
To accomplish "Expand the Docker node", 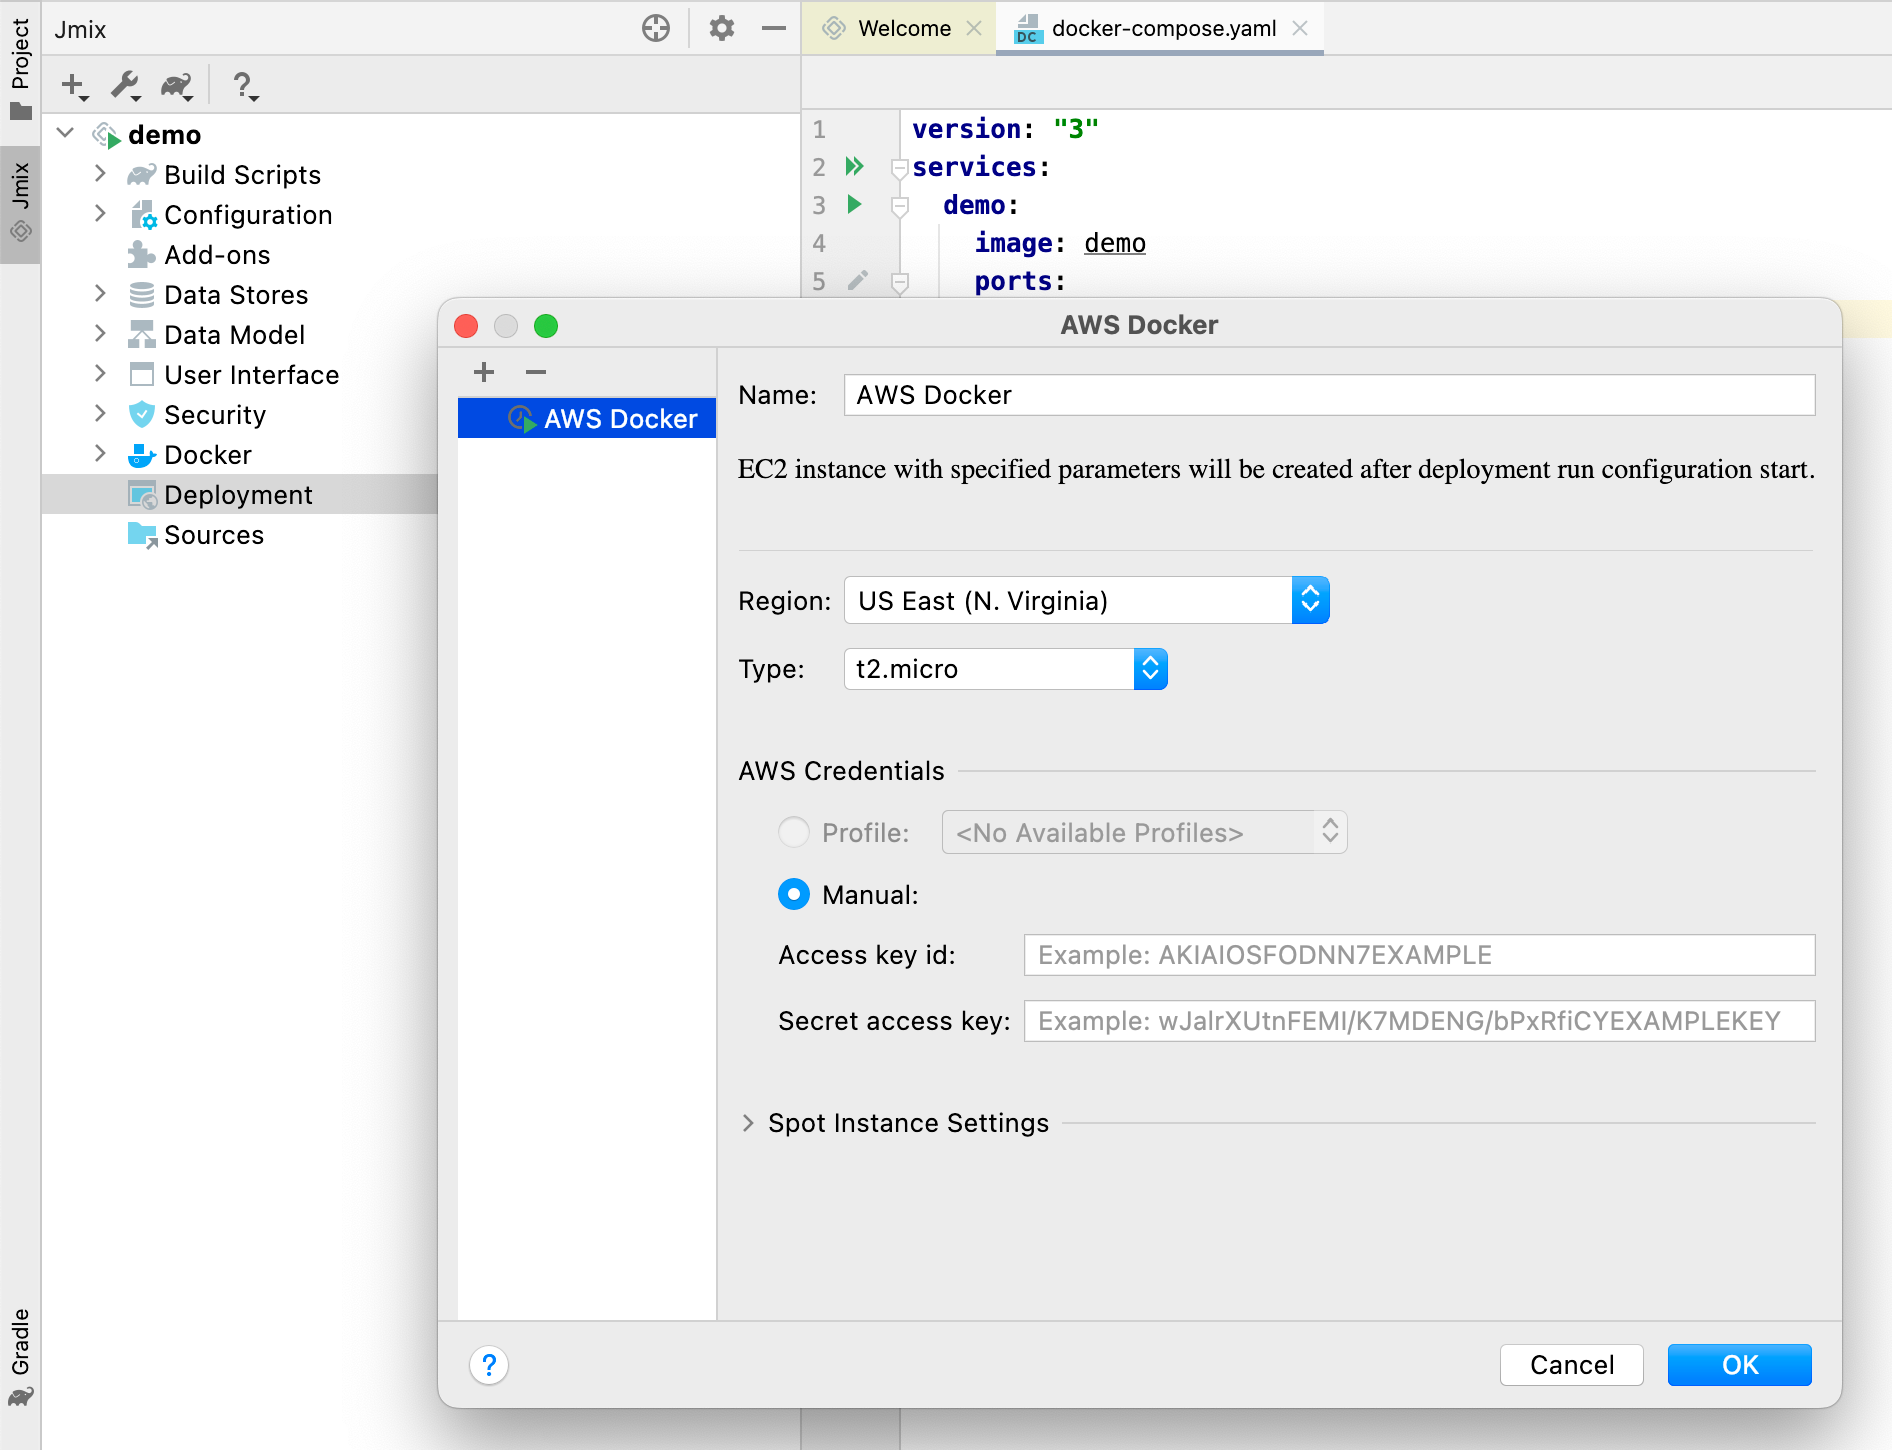I will tap(100, 453).
